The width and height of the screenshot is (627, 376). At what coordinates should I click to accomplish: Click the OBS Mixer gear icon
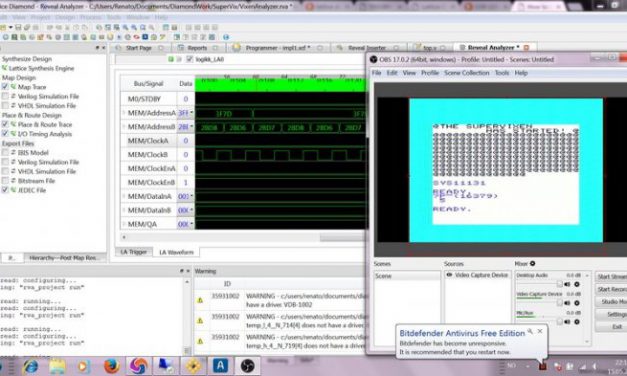(533, 264)
